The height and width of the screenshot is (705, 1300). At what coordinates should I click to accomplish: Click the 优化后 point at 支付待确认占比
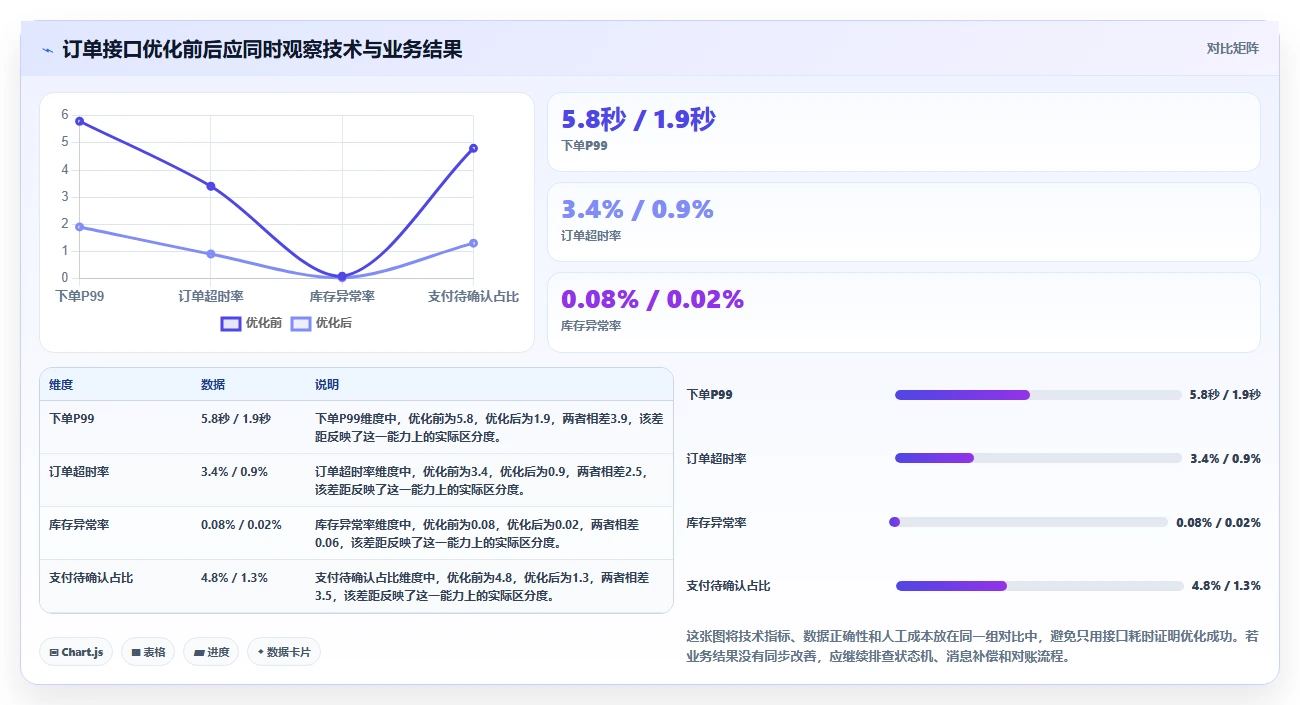pos(473,243)
